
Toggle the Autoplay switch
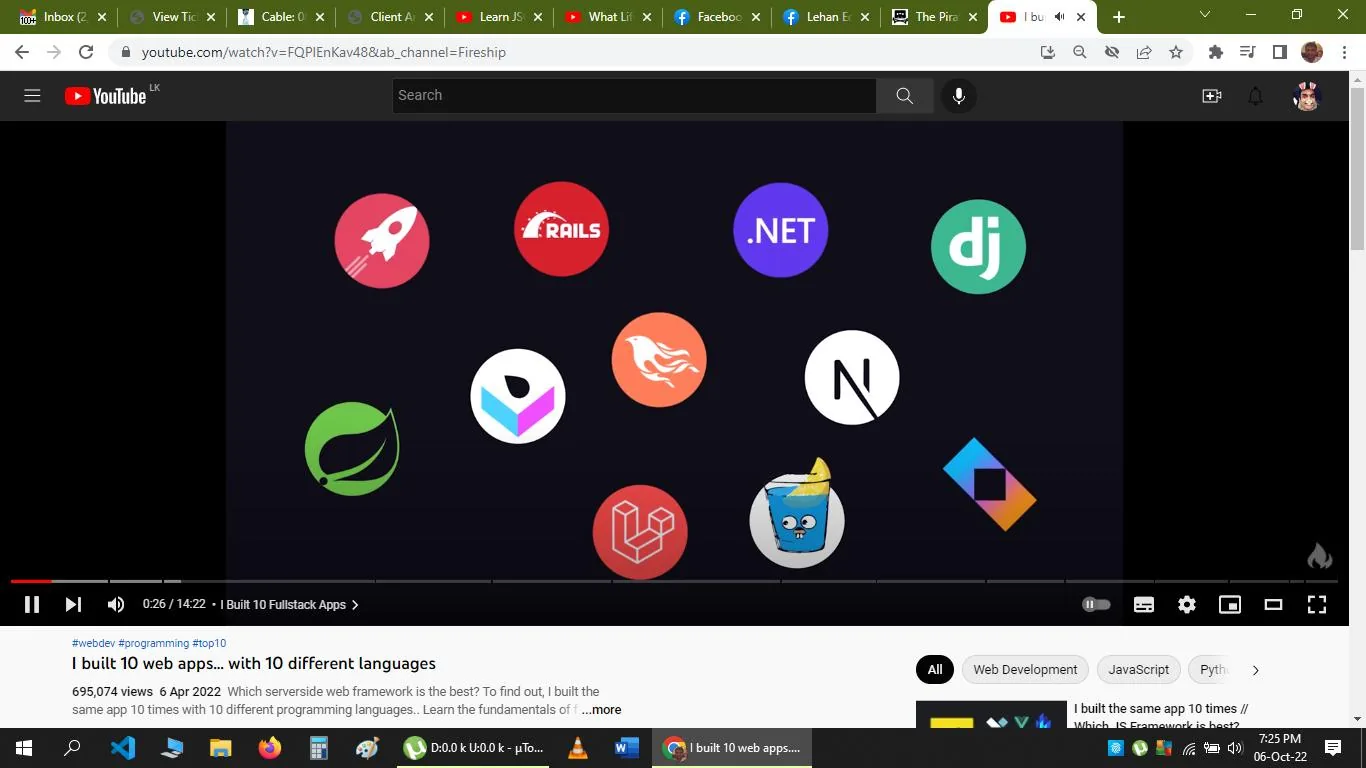[x=1096, y=604]
